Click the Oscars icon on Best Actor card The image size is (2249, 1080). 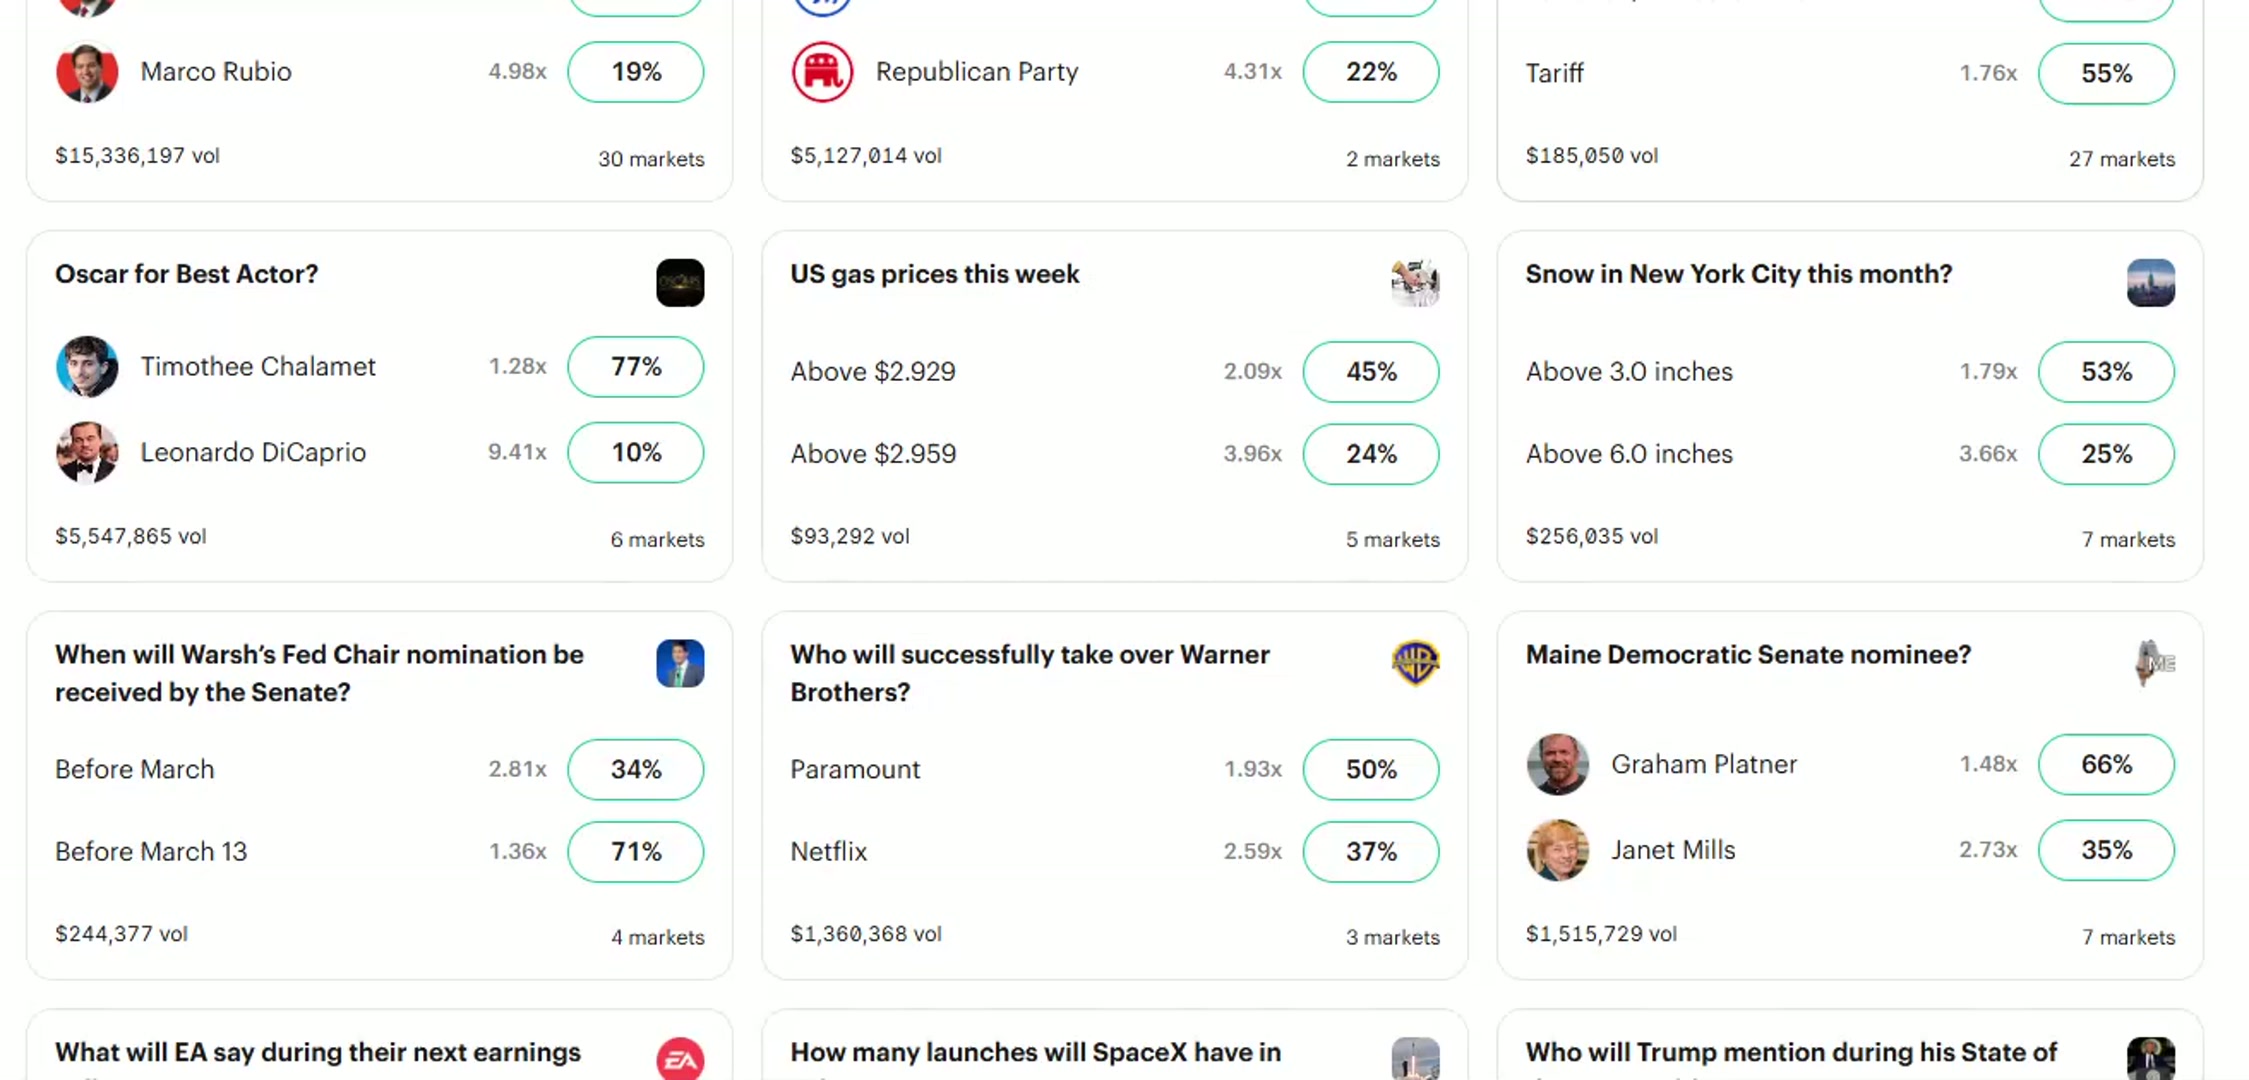click(680, 283)
